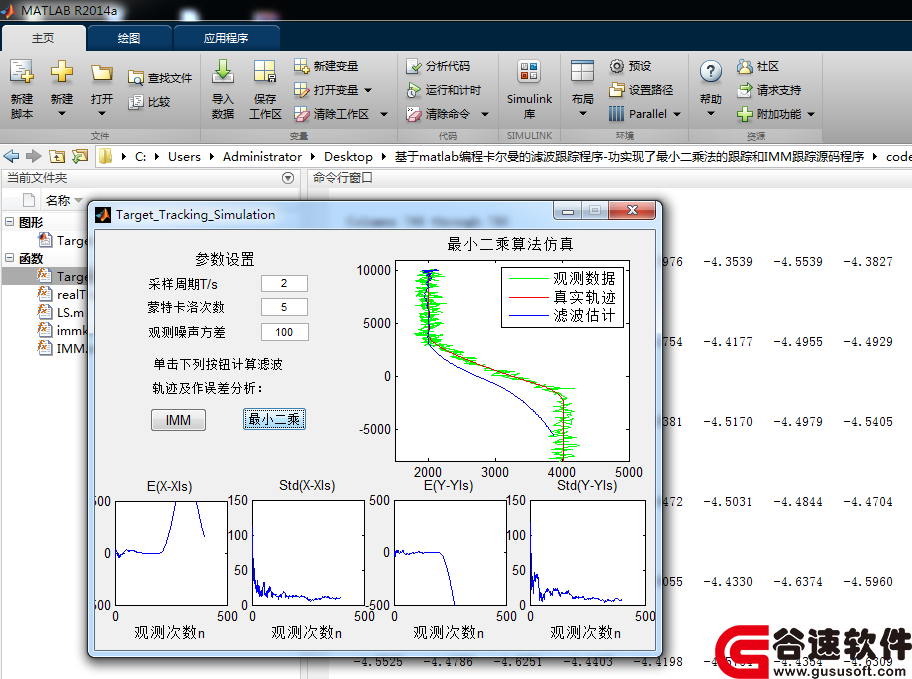Click the forward navigation arrow in address bar

pos(34,156)
